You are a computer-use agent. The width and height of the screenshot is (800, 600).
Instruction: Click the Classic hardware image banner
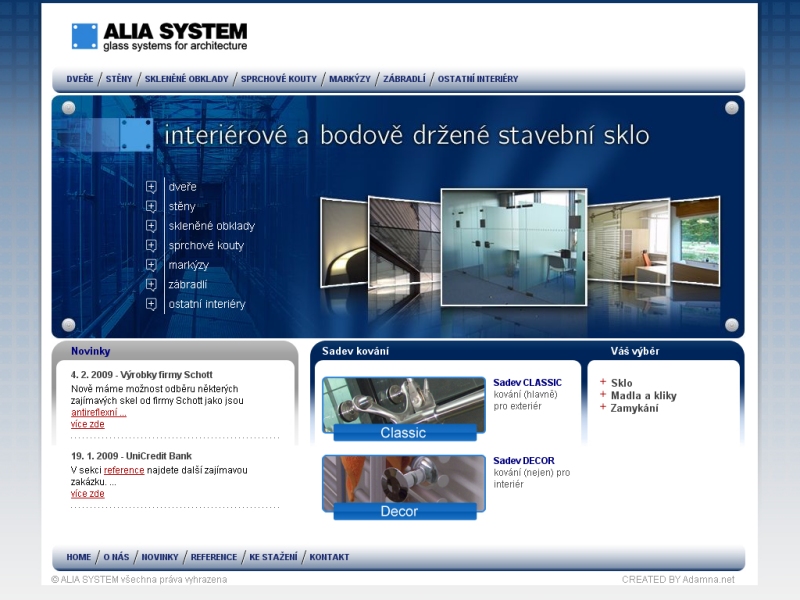[404, 409]
